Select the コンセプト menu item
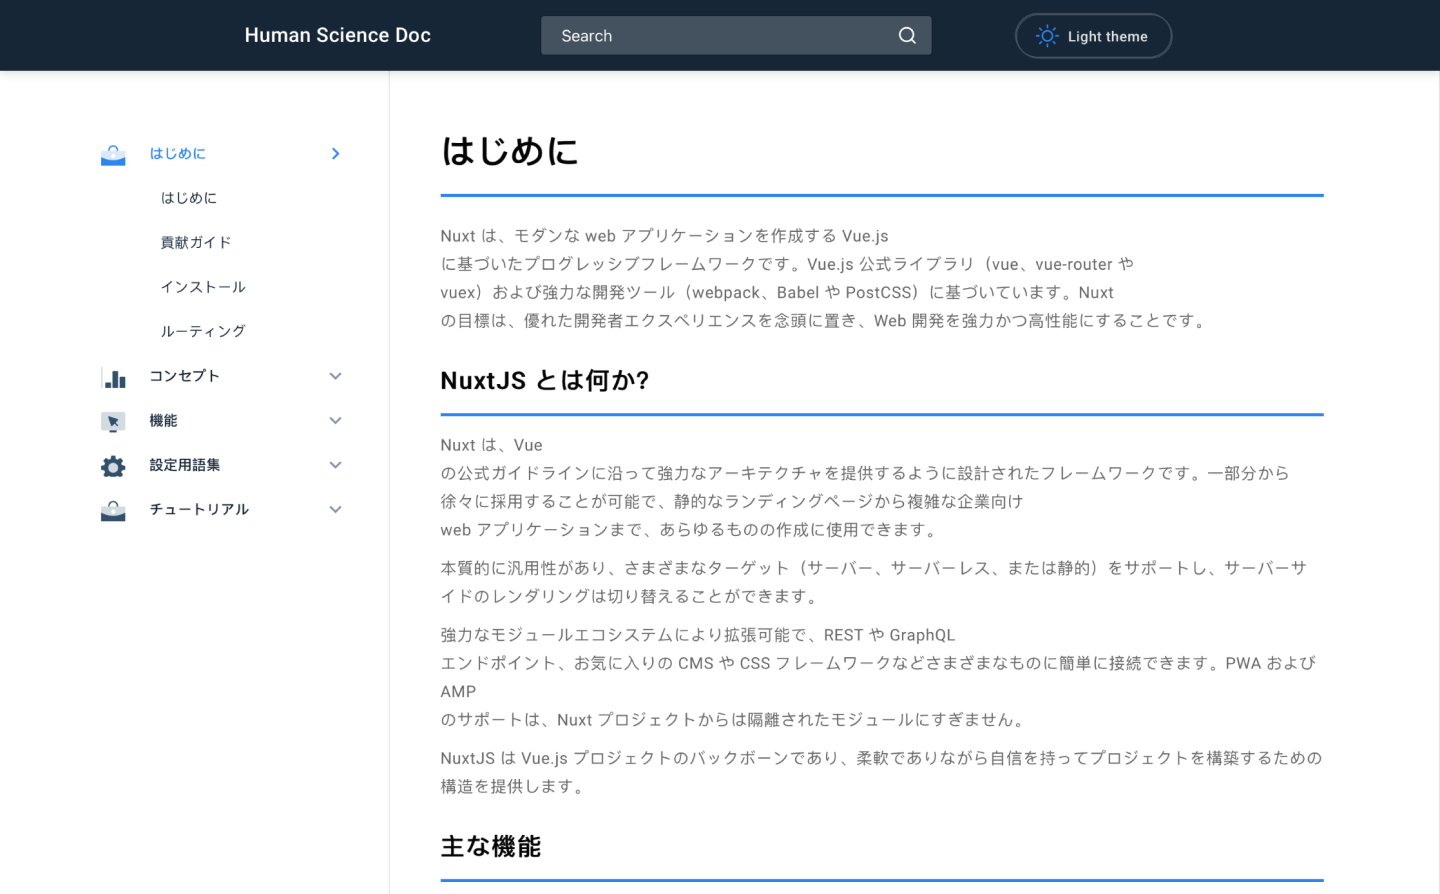Image resolution: width=1440 pixels, height=894 pixels. coord(184,376)
